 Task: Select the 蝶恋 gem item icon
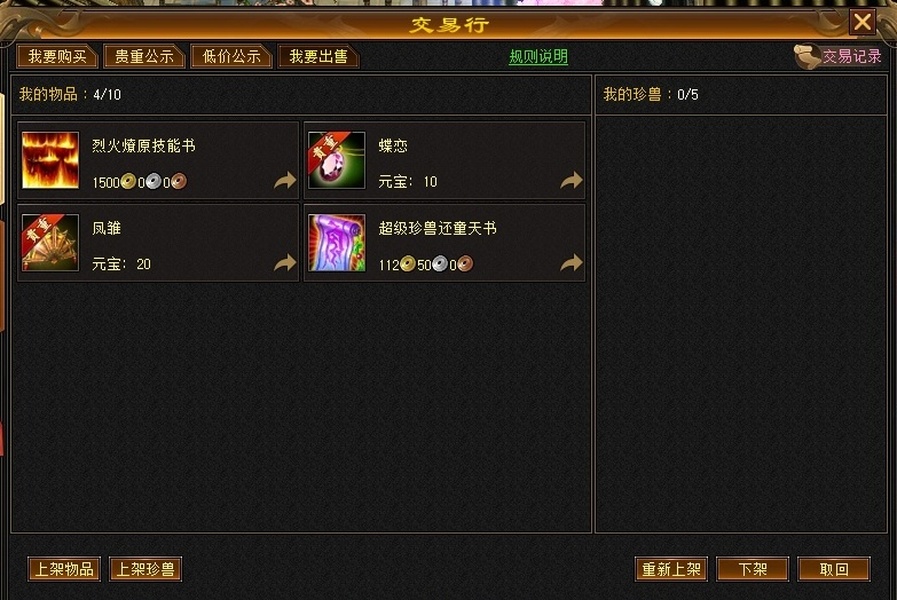[x=336, y=160]
